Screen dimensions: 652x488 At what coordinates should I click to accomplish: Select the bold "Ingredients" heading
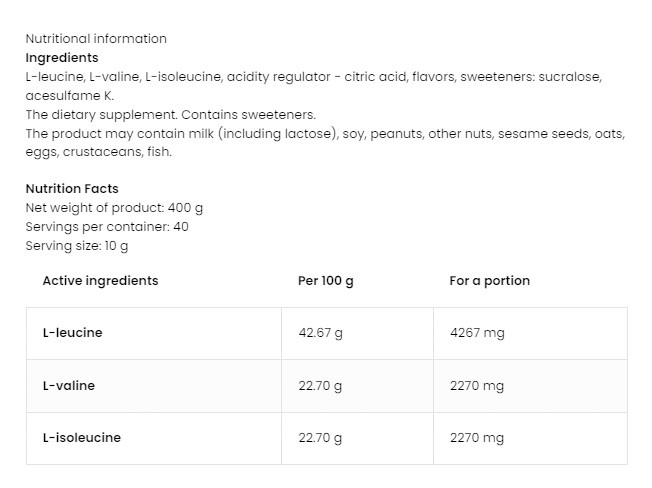tap(62, 58)
